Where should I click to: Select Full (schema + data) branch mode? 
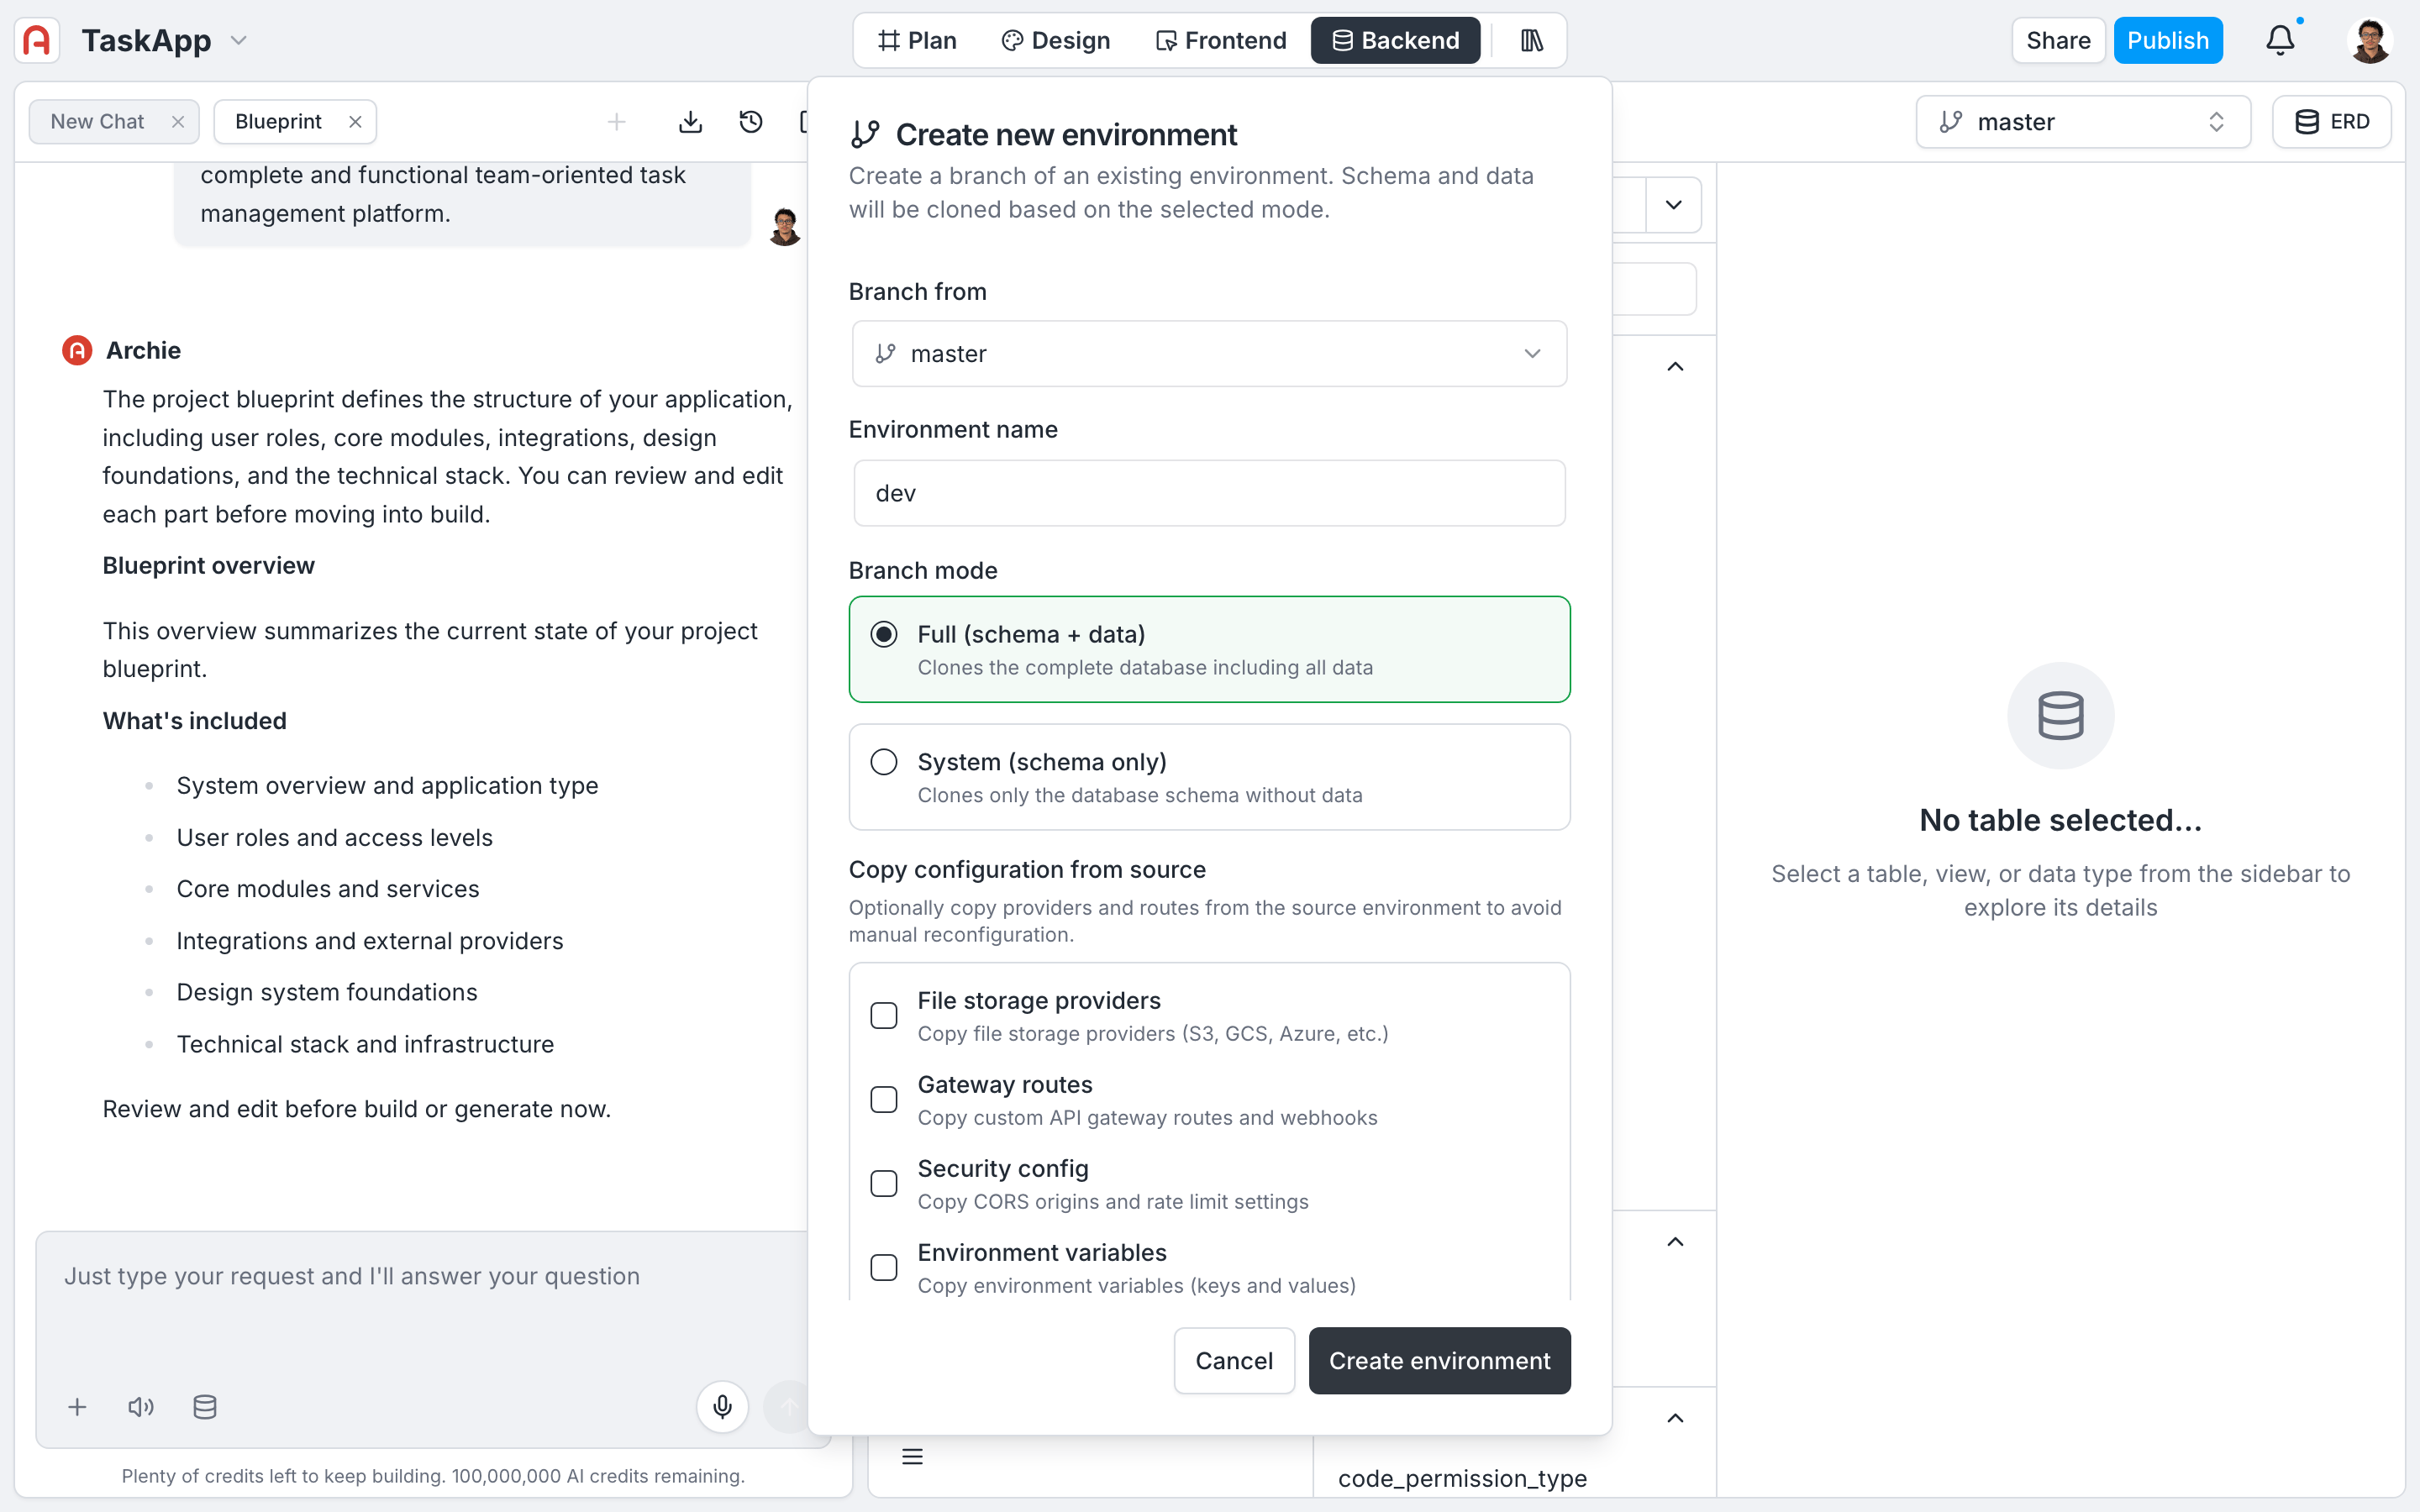(1209, 649)
